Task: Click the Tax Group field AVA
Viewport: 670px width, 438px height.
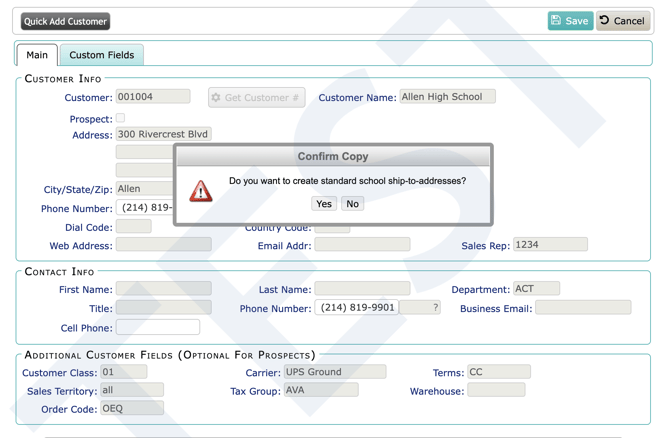Action: [x=321, y=390]
